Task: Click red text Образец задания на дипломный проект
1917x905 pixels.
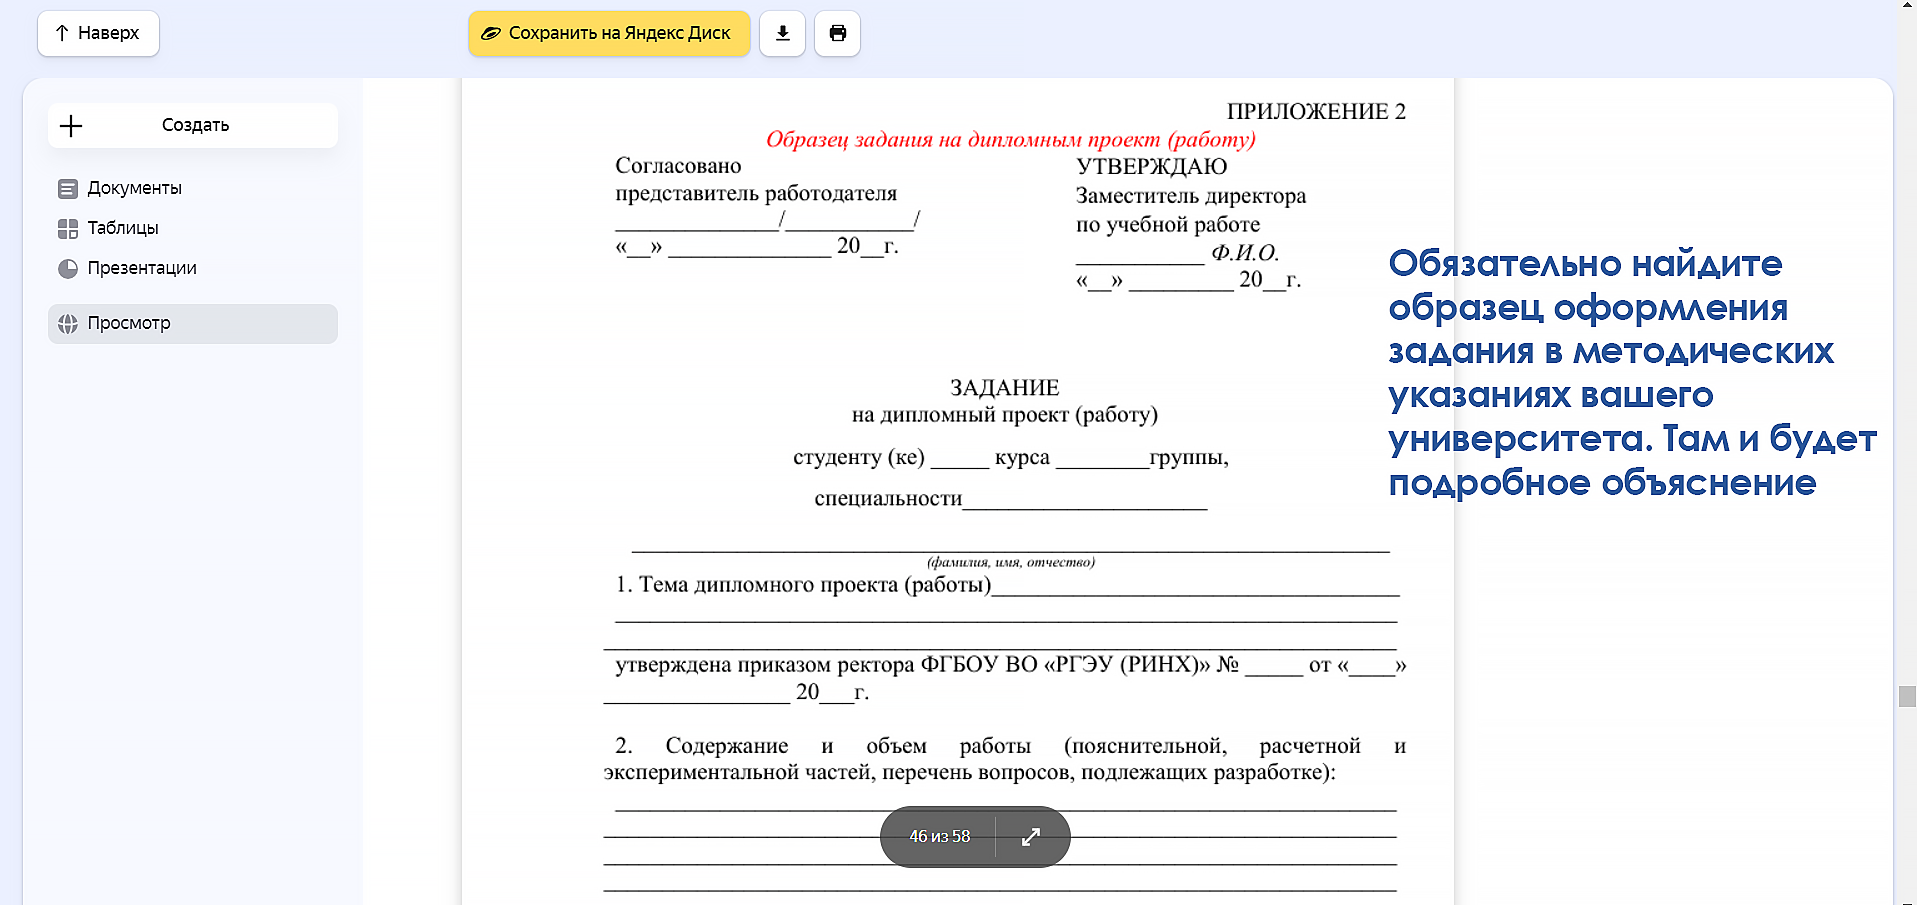Action: 1010,139
